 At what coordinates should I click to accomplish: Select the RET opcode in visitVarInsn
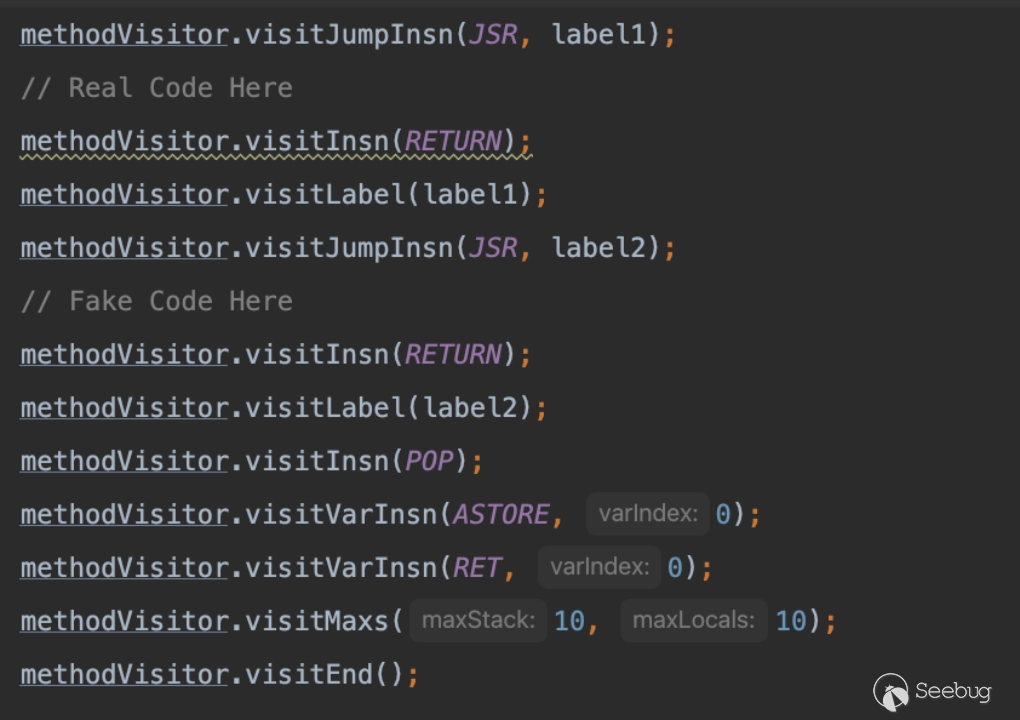point(477,567)
